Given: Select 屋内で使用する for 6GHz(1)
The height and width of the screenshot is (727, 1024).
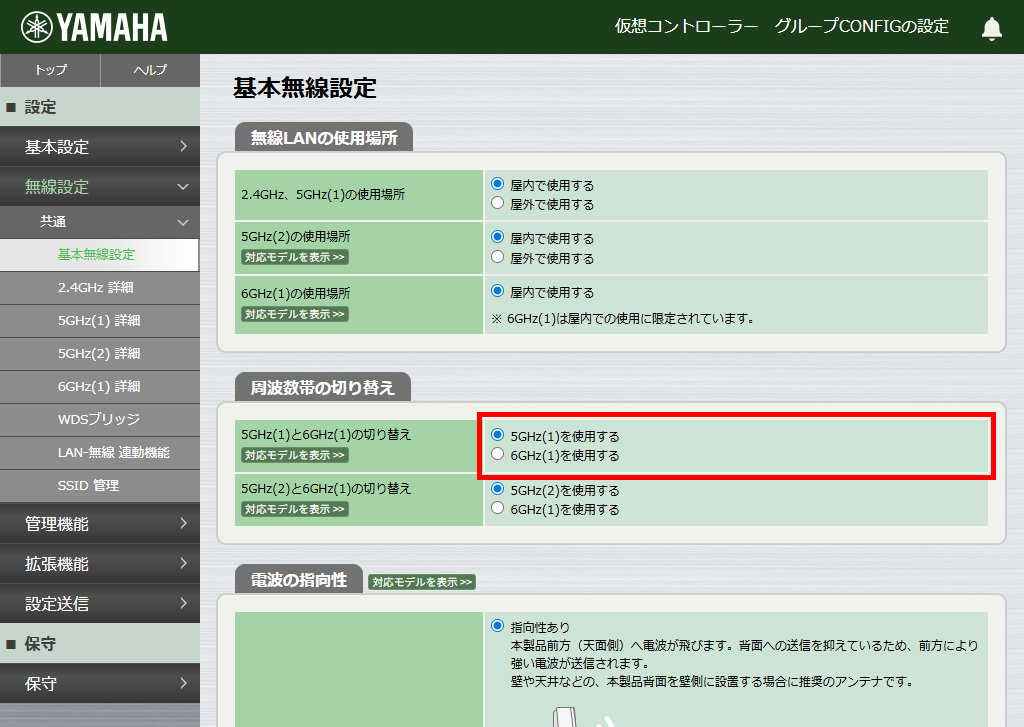Looking at the screenshot, I should point(498,291).
